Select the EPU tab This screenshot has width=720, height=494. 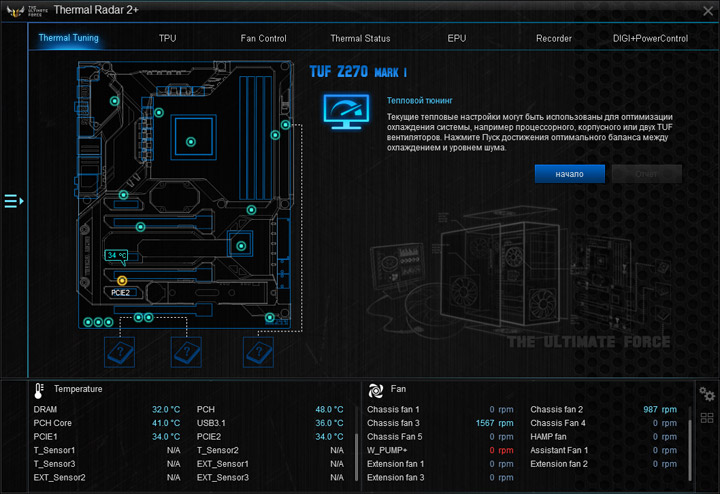(457, 39)
